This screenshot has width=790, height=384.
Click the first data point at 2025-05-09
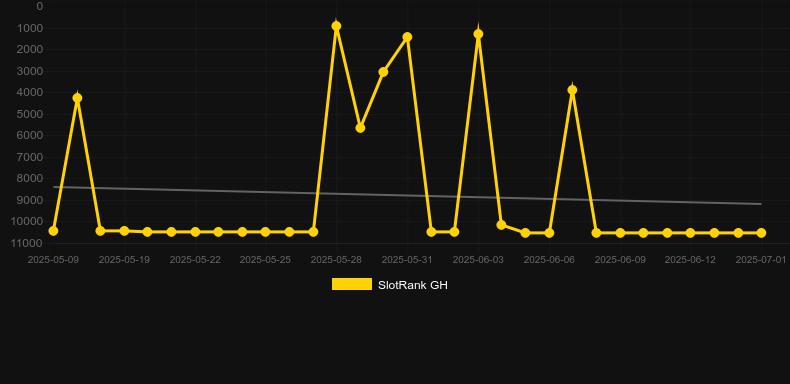[53, 231]
